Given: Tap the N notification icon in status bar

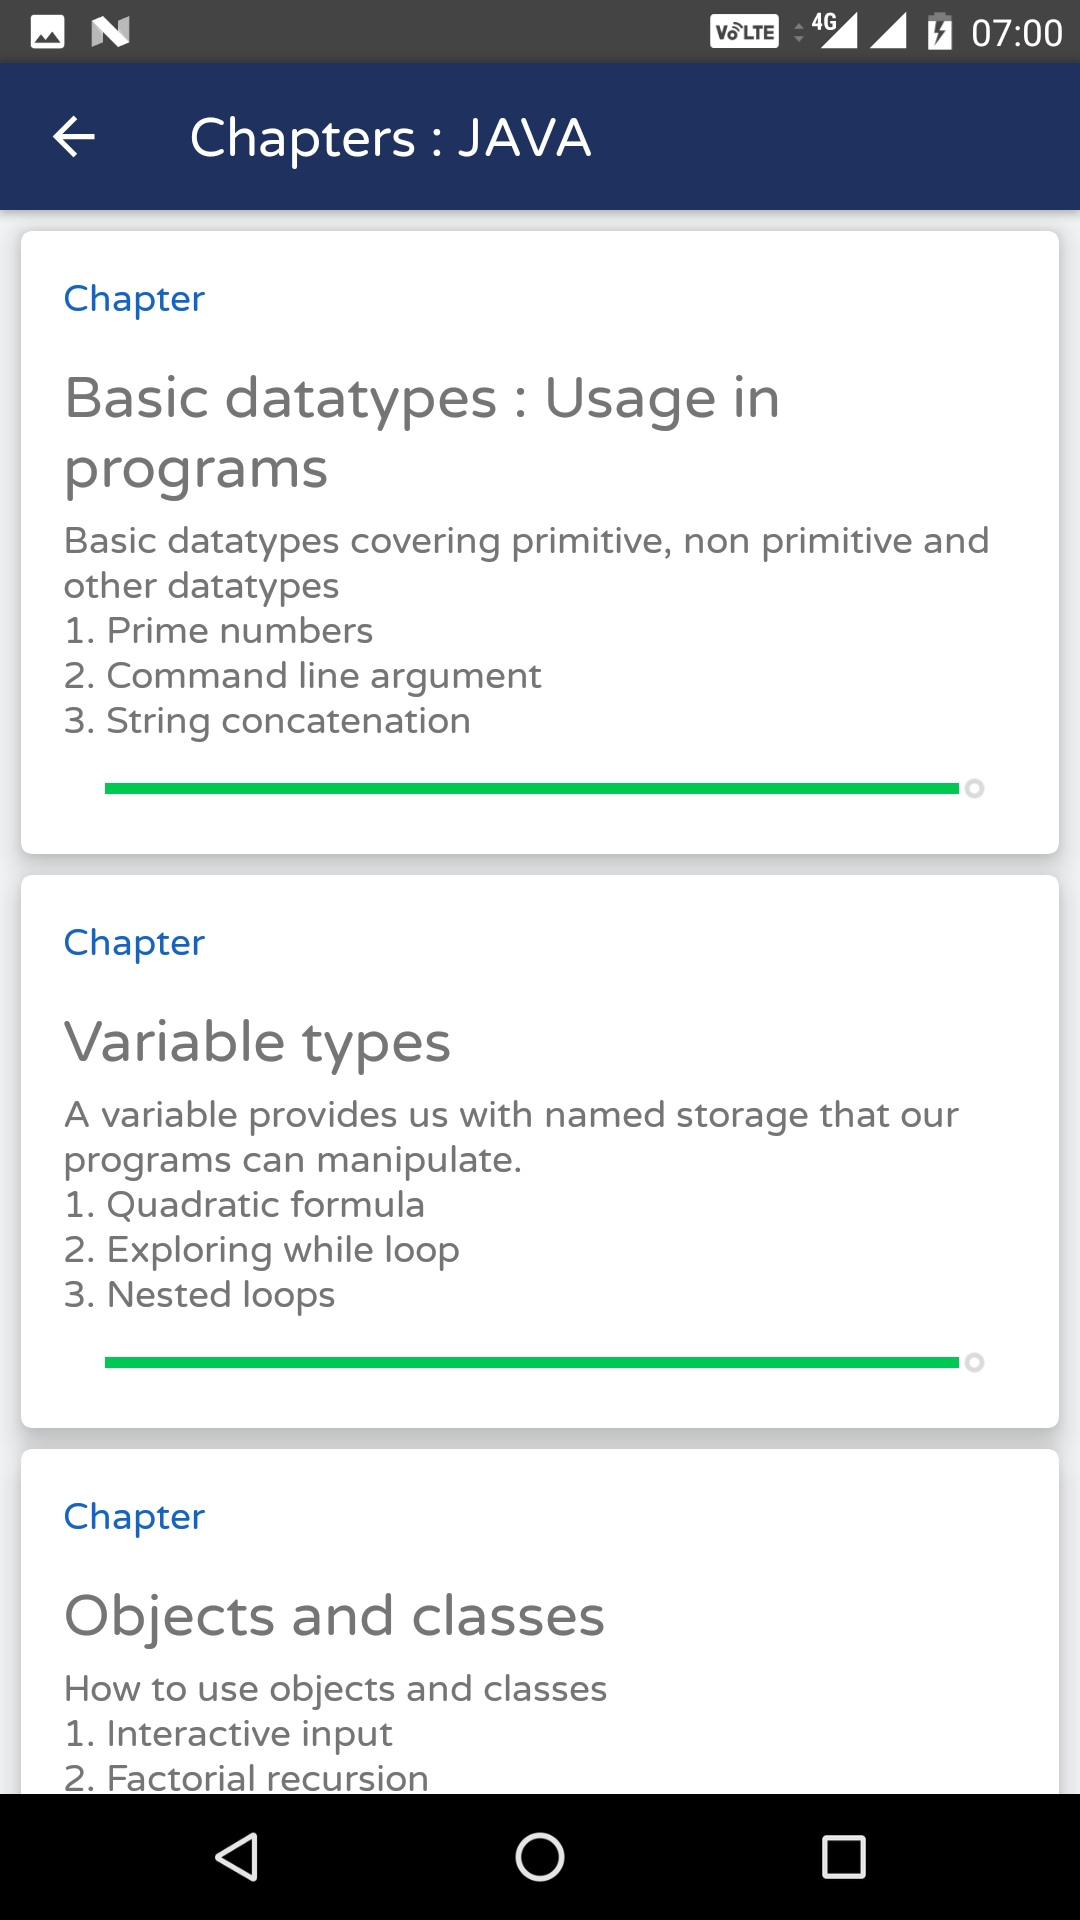Looking at the screenshot, I should 110,32.
